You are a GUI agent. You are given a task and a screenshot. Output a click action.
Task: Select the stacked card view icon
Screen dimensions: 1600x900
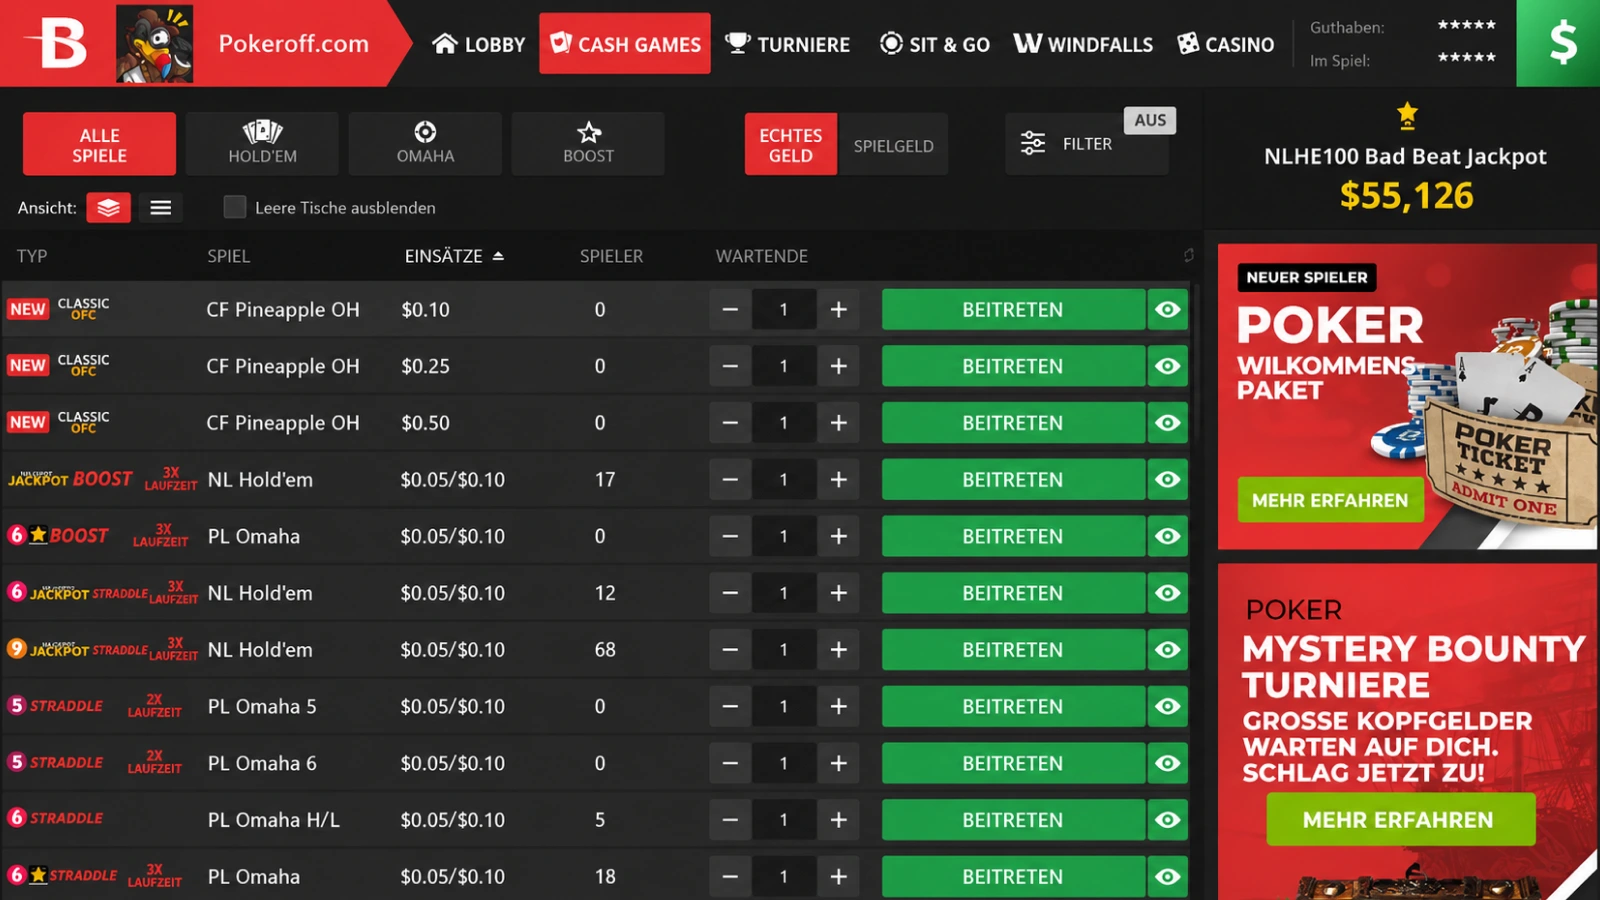pos(108,207)
